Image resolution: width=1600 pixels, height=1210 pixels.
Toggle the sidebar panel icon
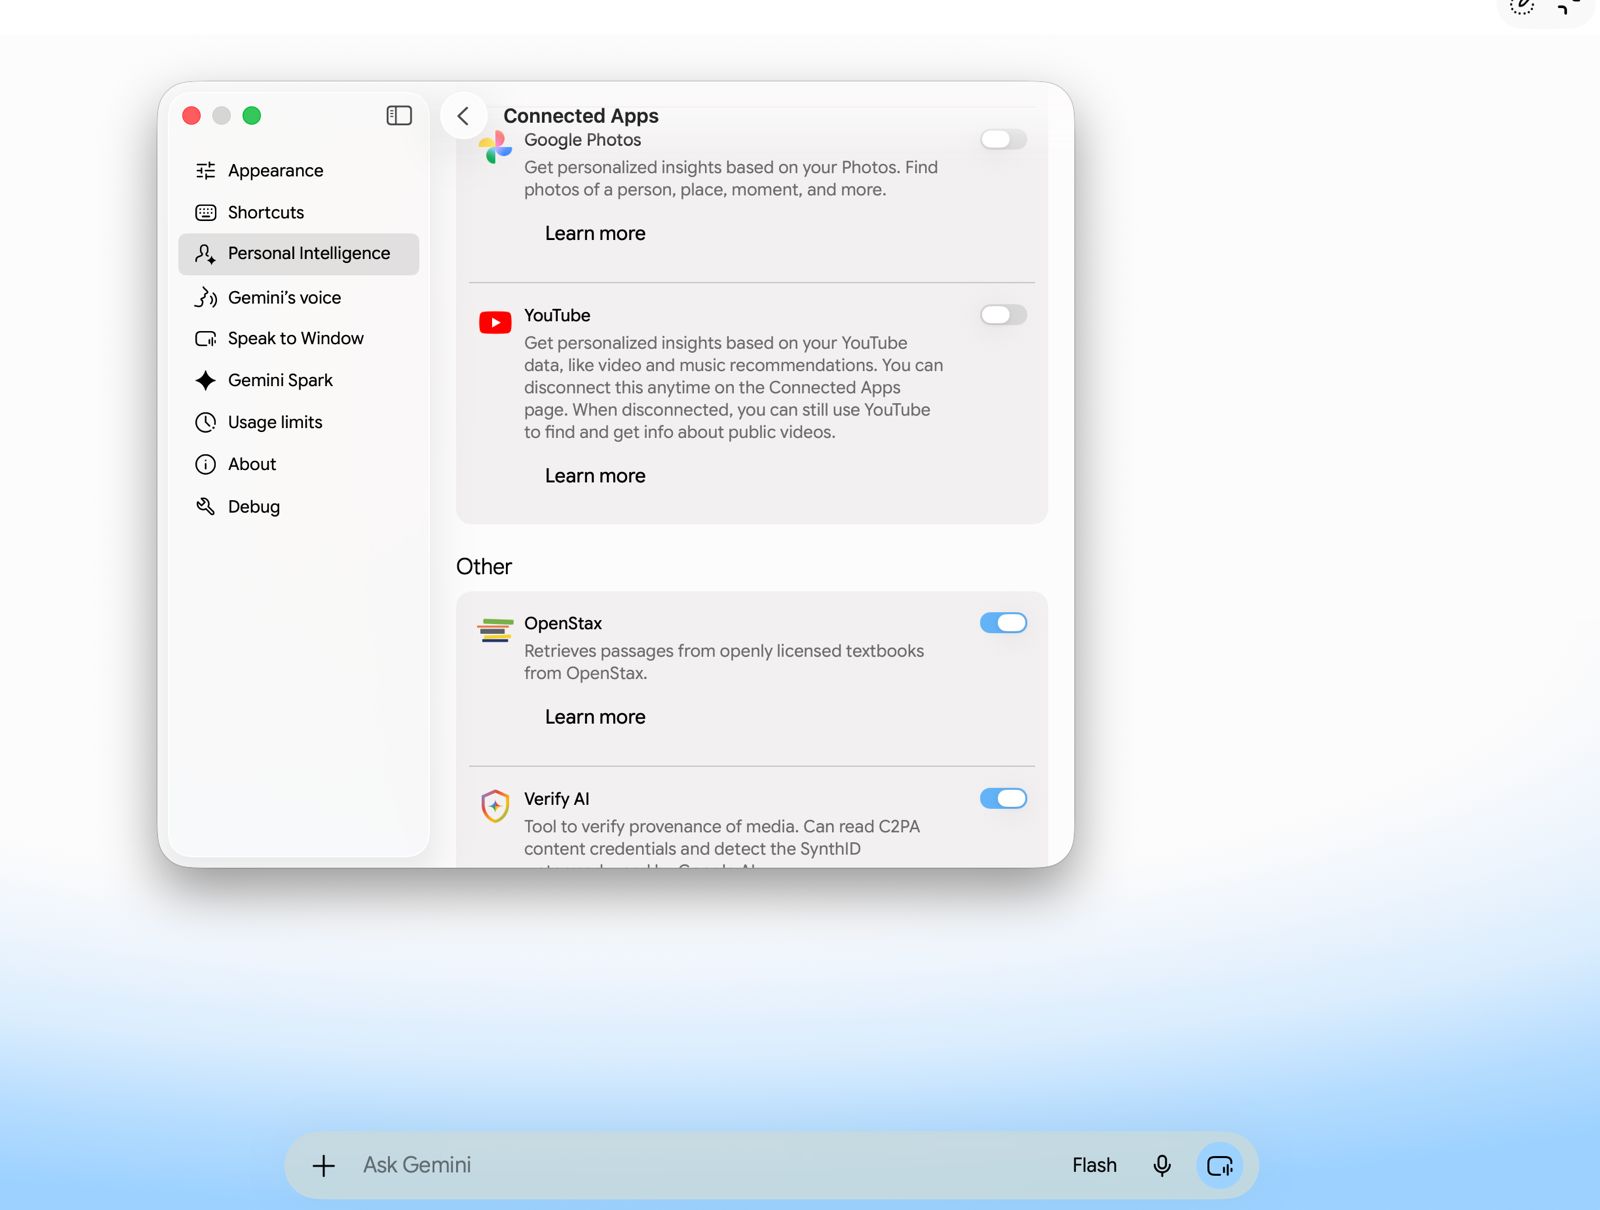coord(399,116)
